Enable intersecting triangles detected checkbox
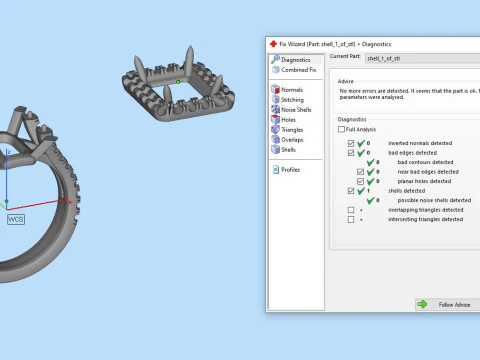Viewport: 480px width, 360px height. pyautogui.click(x=351, y=219)
